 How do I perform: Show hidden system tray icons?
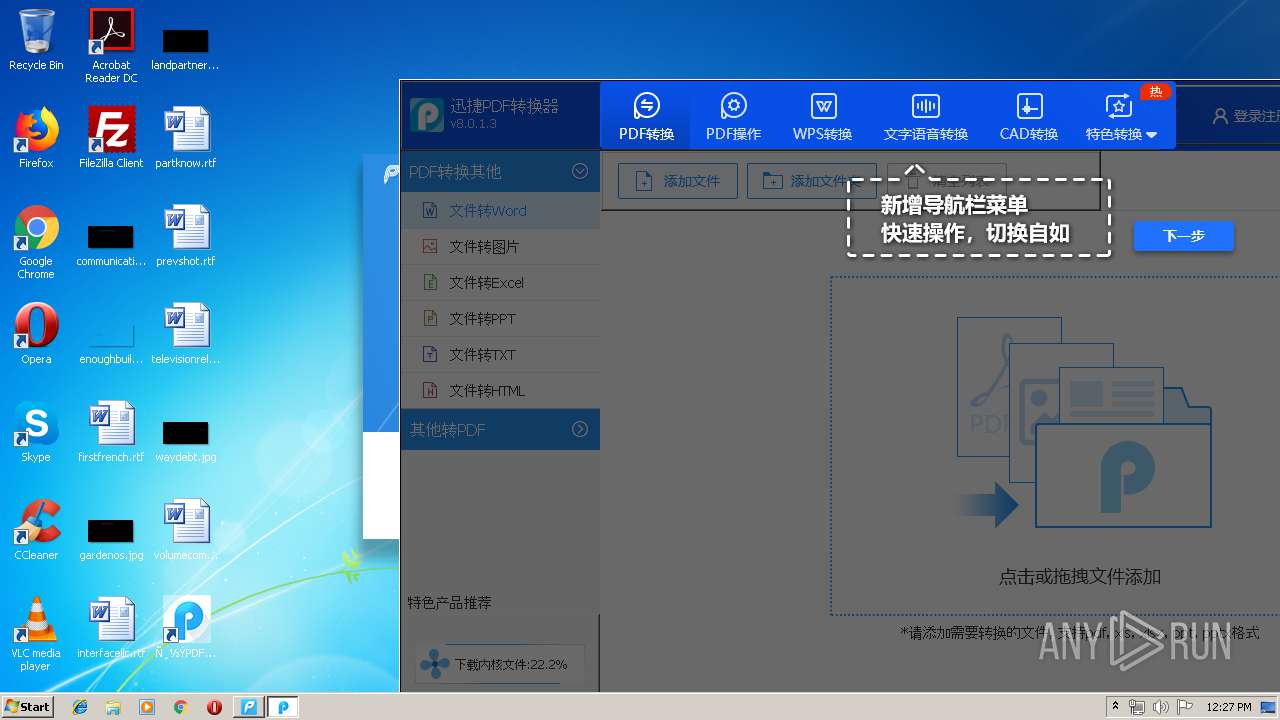(x=1116, y=707)
